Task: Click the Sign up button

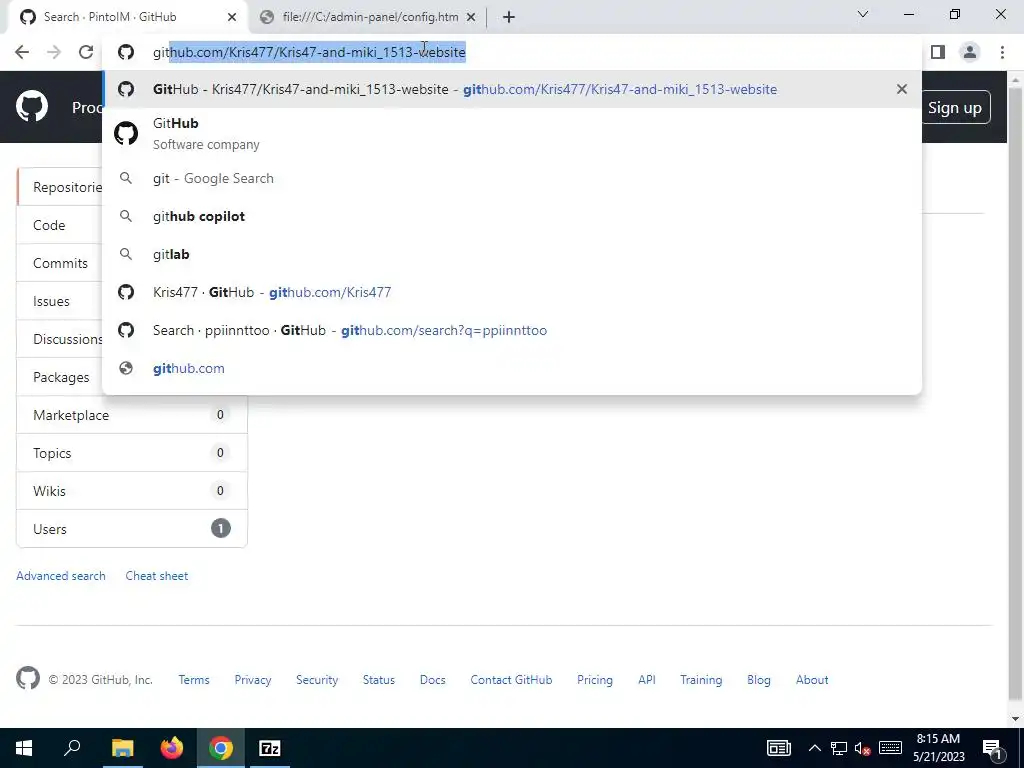Action: tap(954, 108)
